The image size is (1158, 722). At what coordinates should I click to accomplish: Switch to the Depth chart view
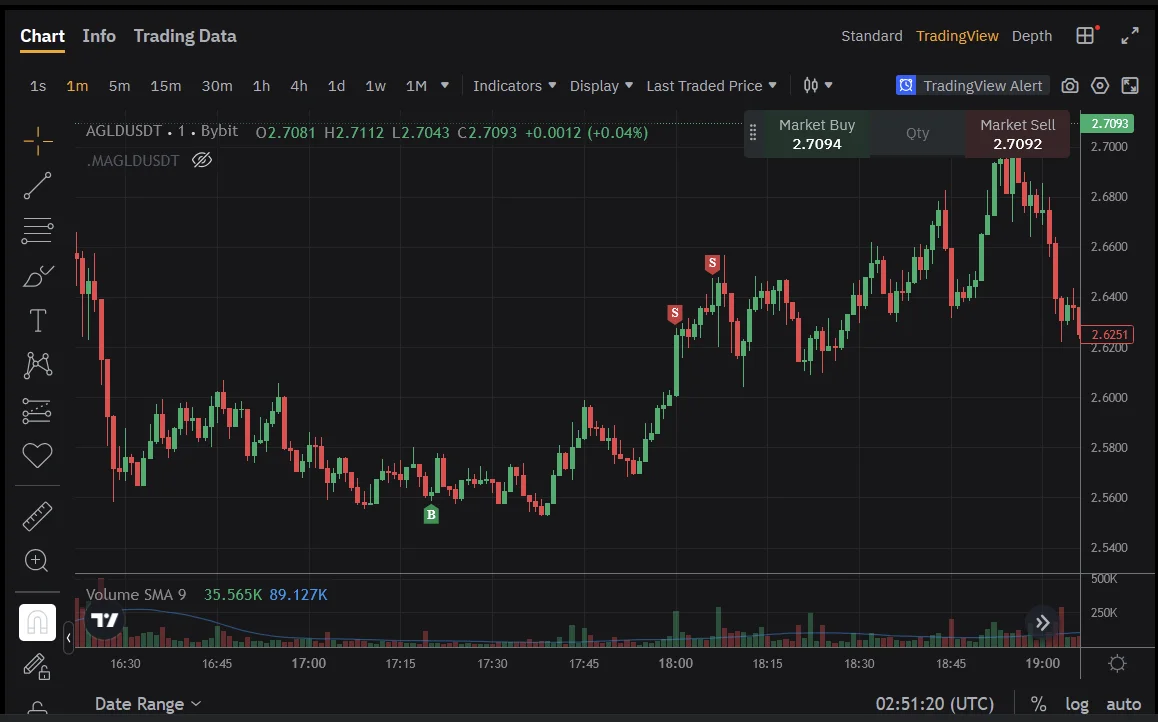[1032, 36]
